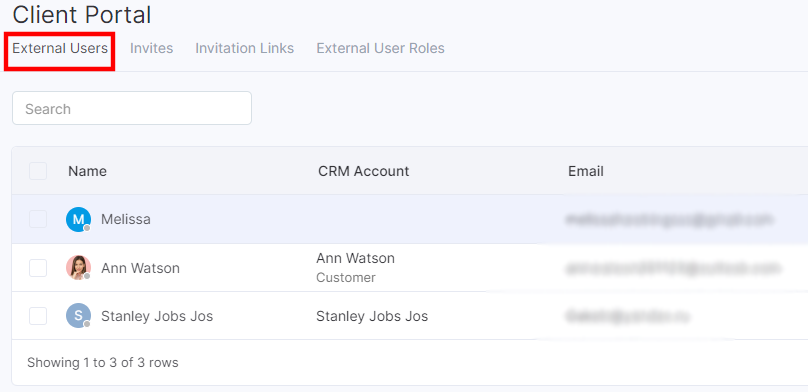Open Stanley Jobs Jos CRM account
808x392 pixels.
tap(372, 316)
